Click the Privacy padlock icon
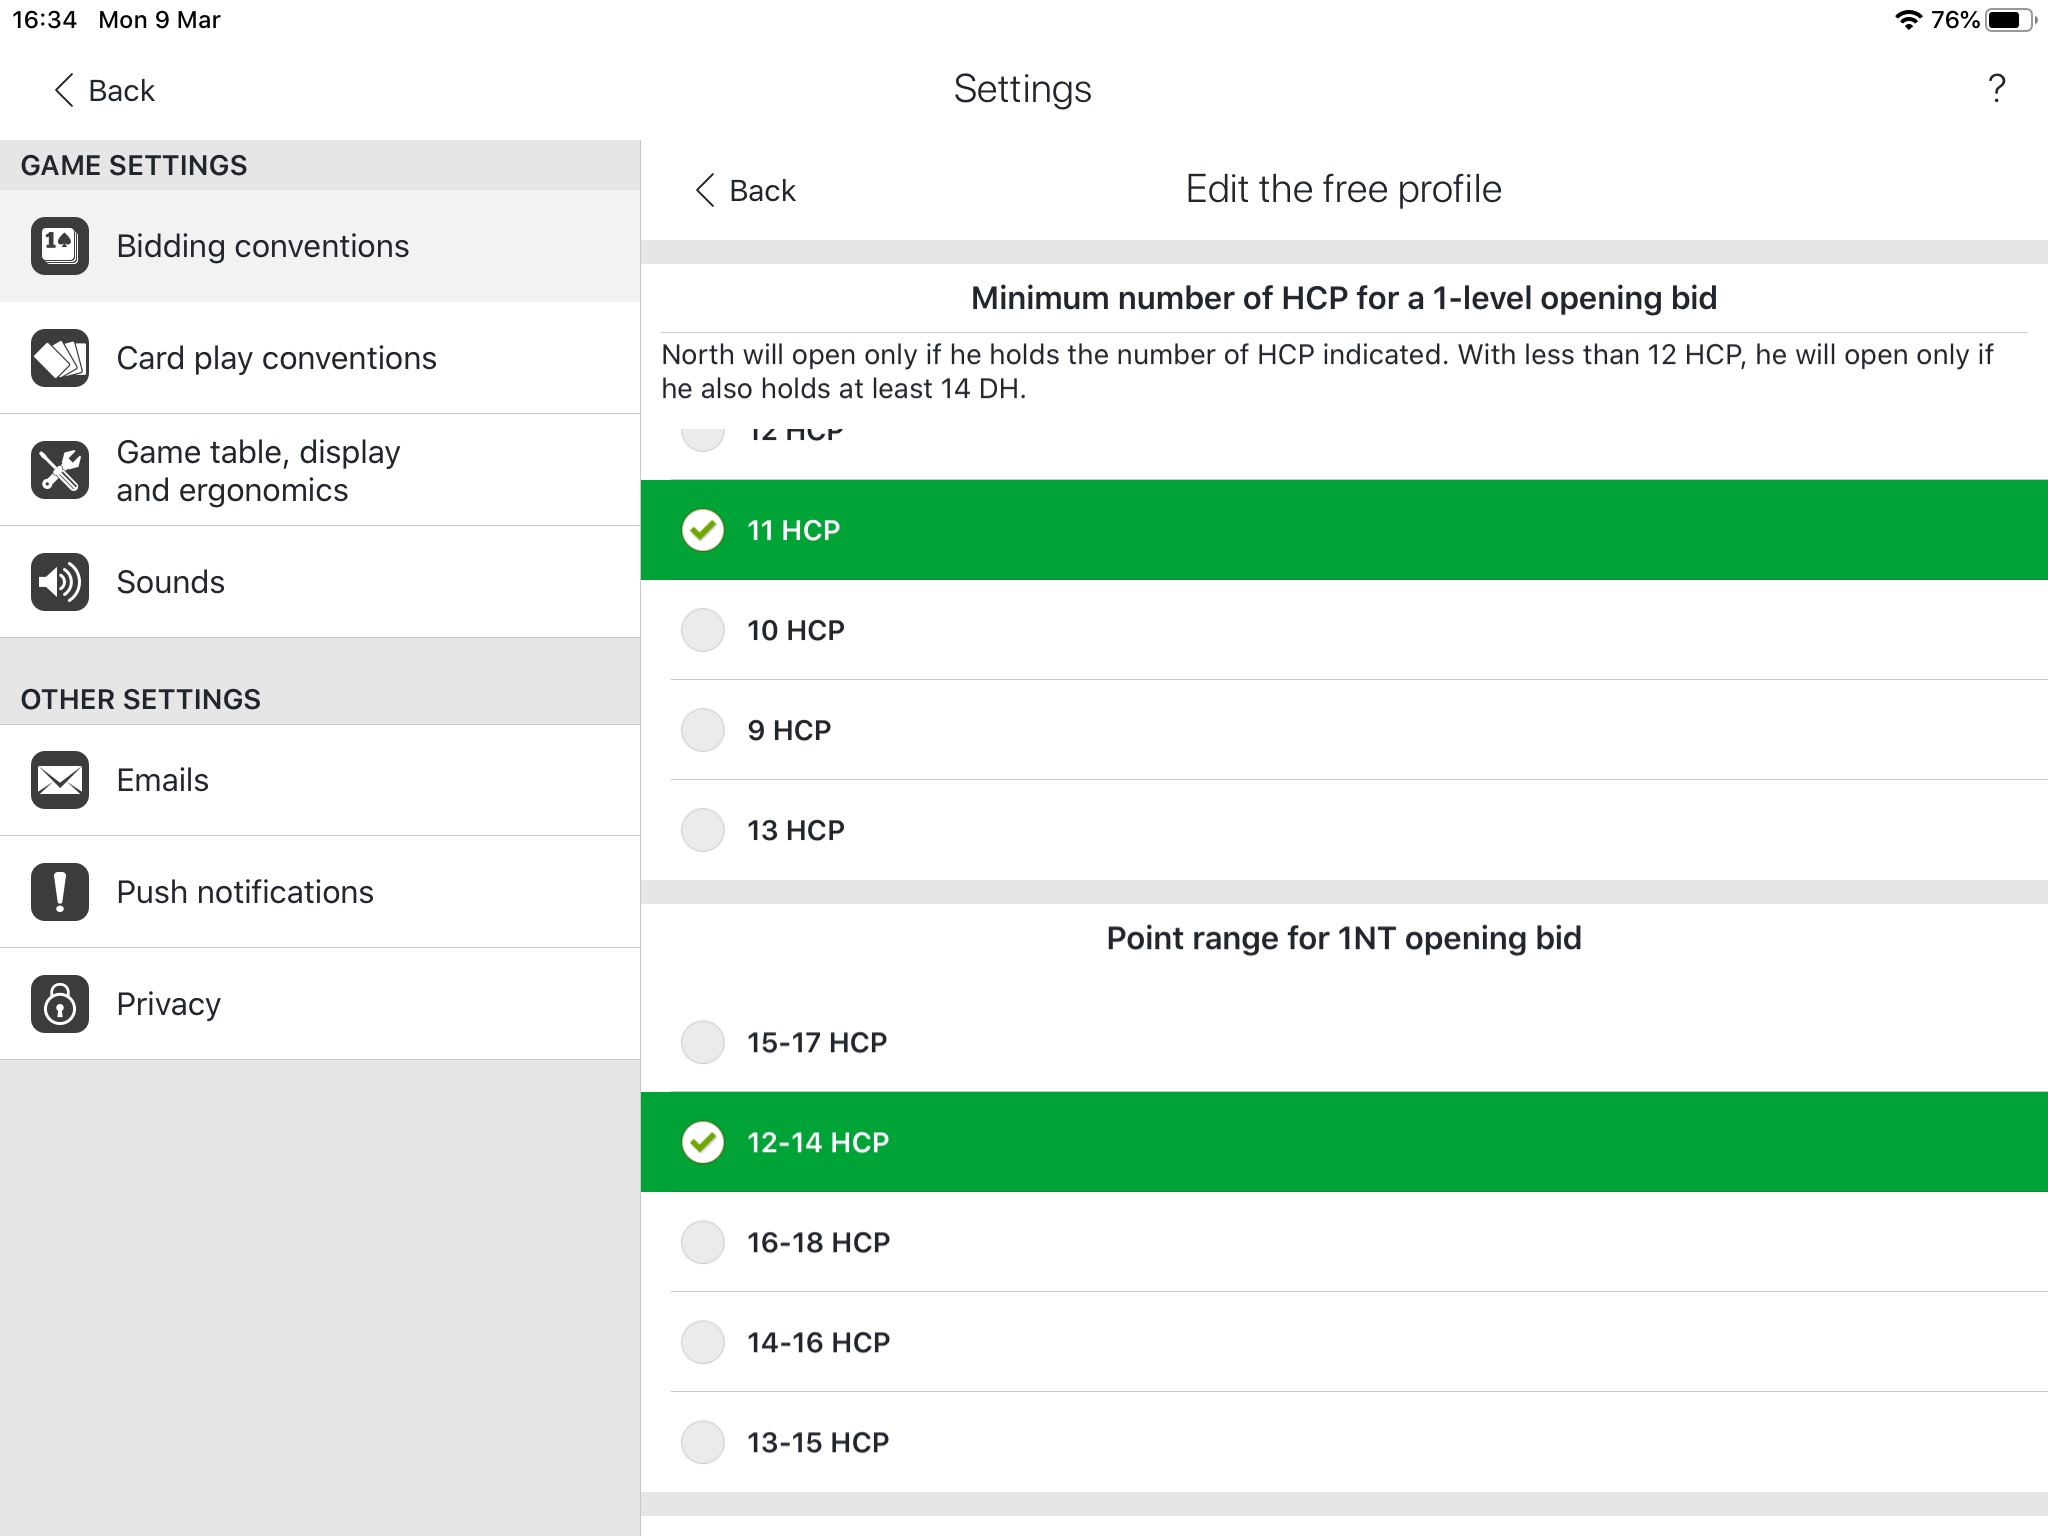Image resolution: width=2048 pixels, height=1536 pixels. (60, 1004)
